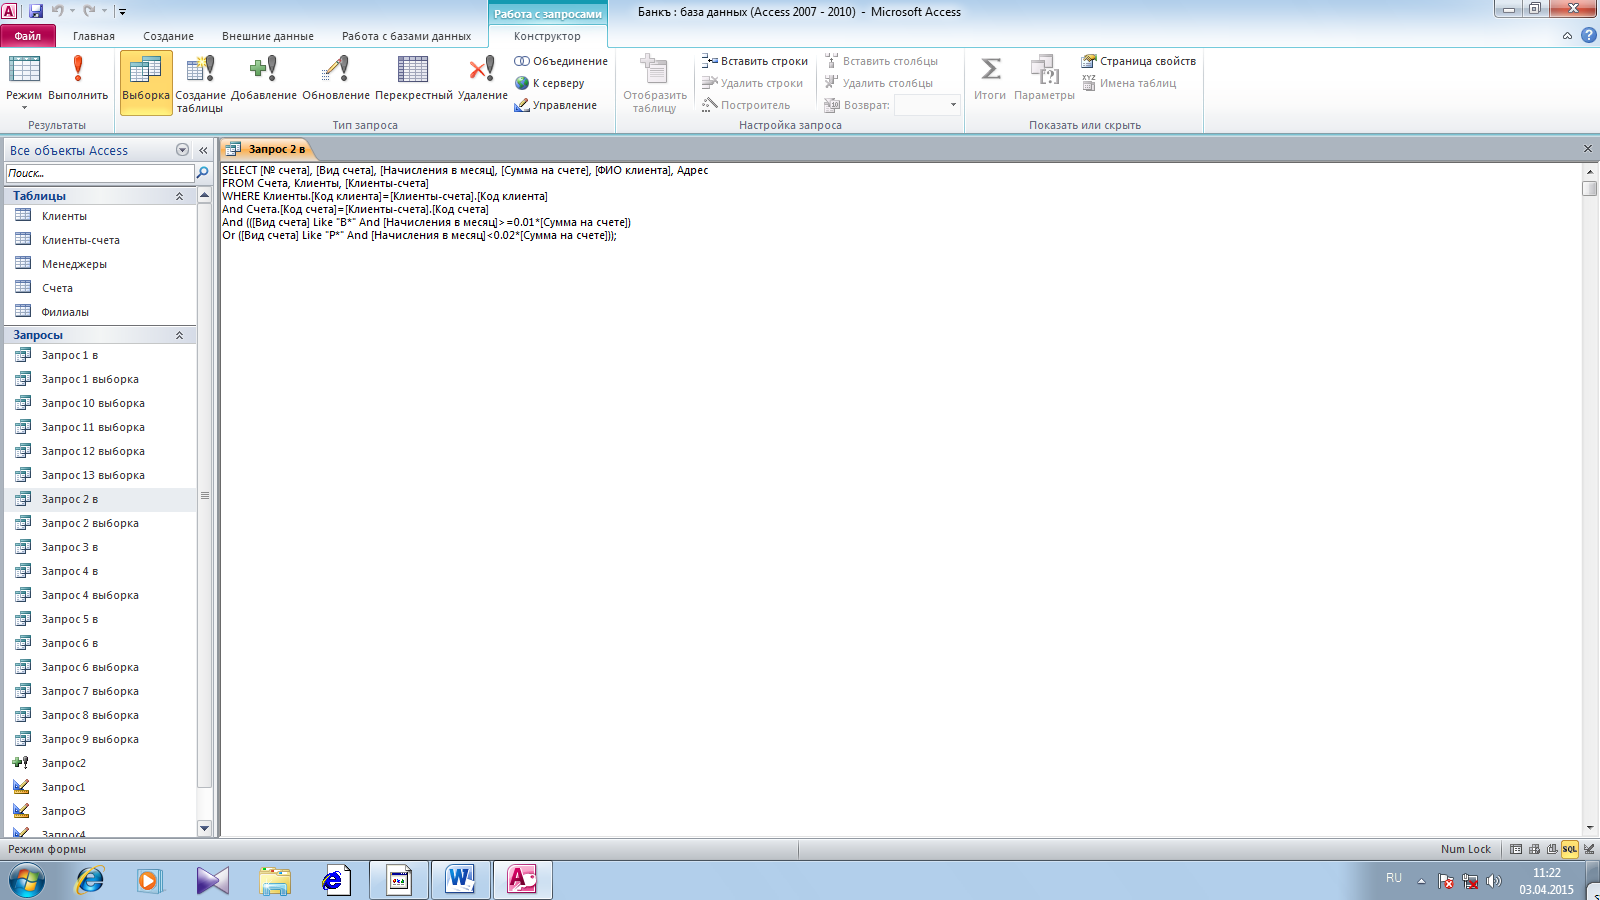Click Вставить строки button
1600x900 pixels.
coord(755,61)
